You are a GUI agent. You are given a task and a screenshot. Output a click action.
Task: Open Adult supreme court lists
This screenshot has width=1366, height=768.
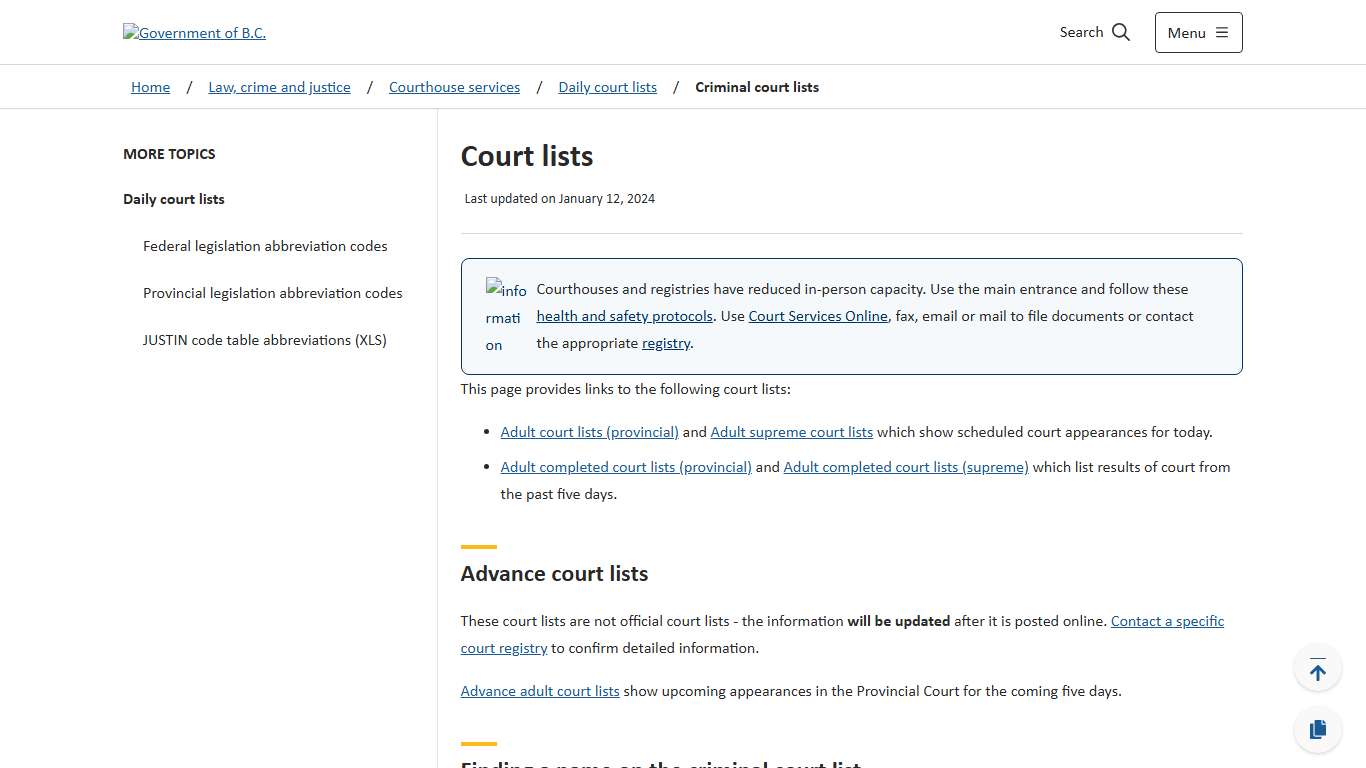coord(791,432)
